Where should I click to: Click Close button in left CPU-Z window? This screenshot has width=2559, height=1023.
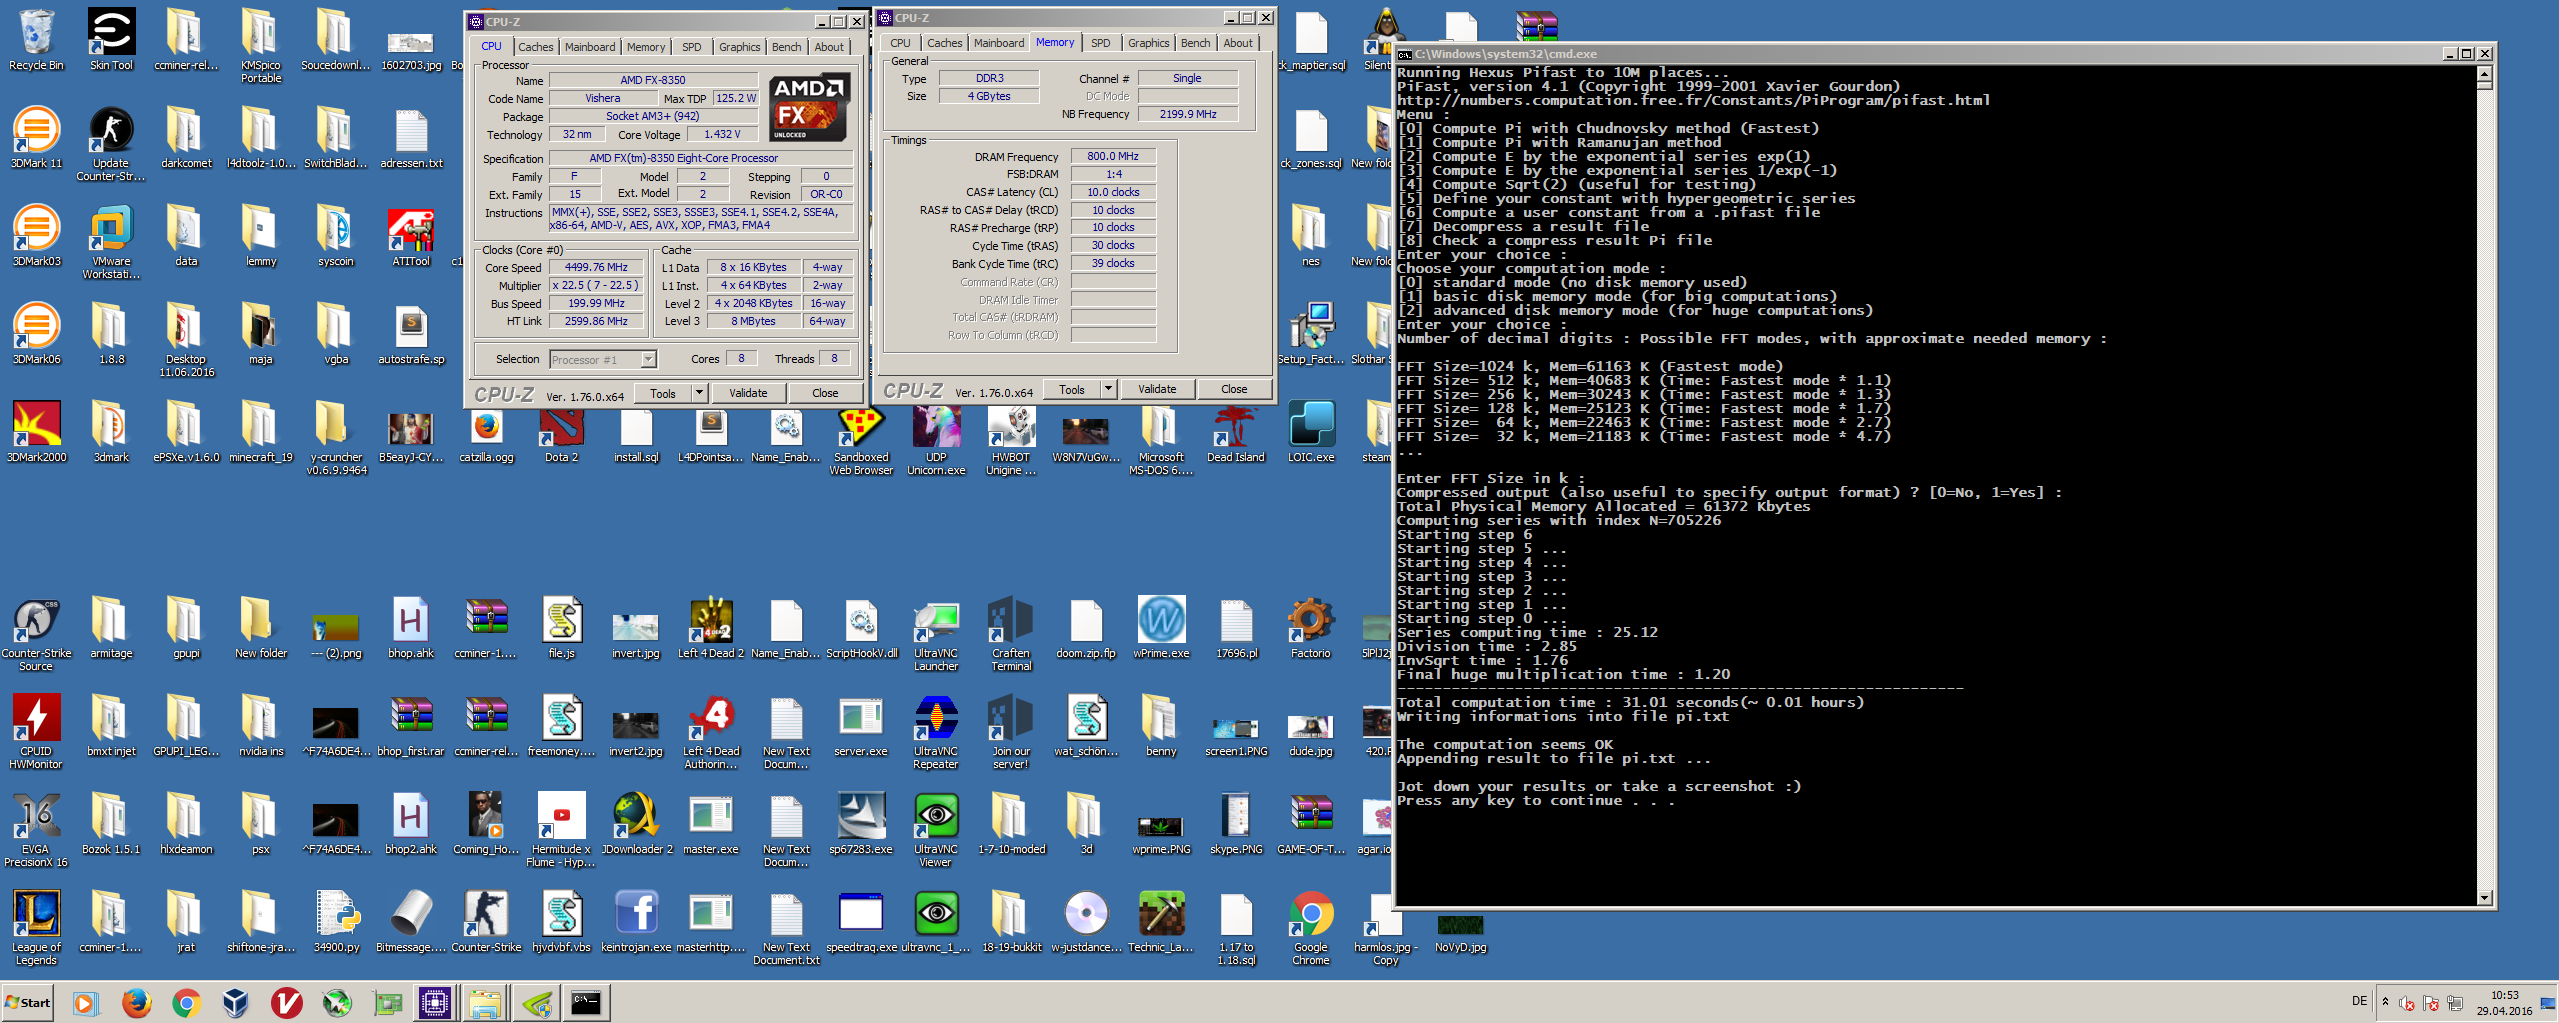(x=825, y=393)
